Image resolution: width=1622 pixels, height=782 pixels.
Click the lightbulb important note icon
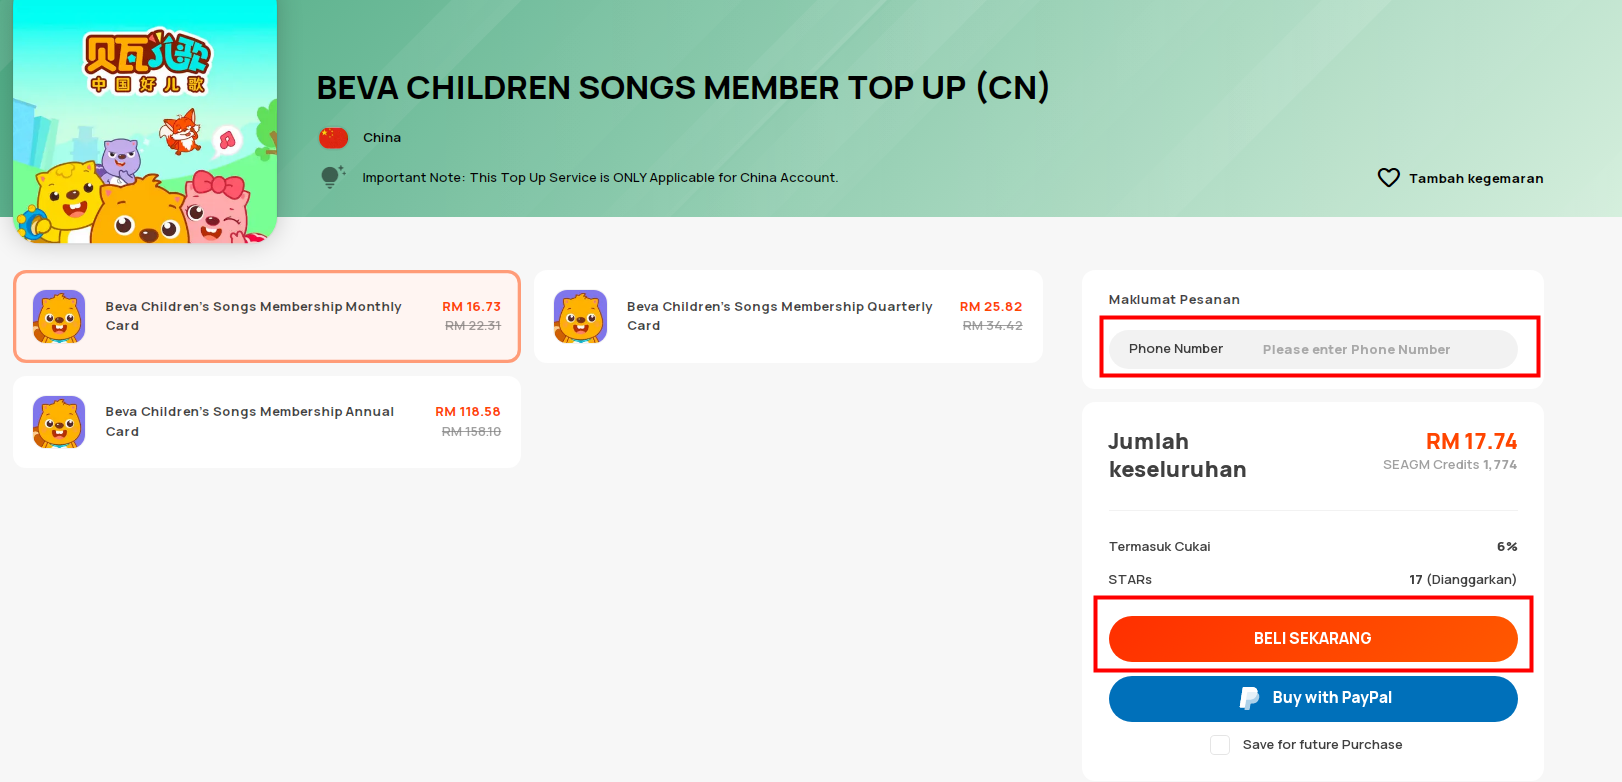pyautogui.click(x=332, y=177)
